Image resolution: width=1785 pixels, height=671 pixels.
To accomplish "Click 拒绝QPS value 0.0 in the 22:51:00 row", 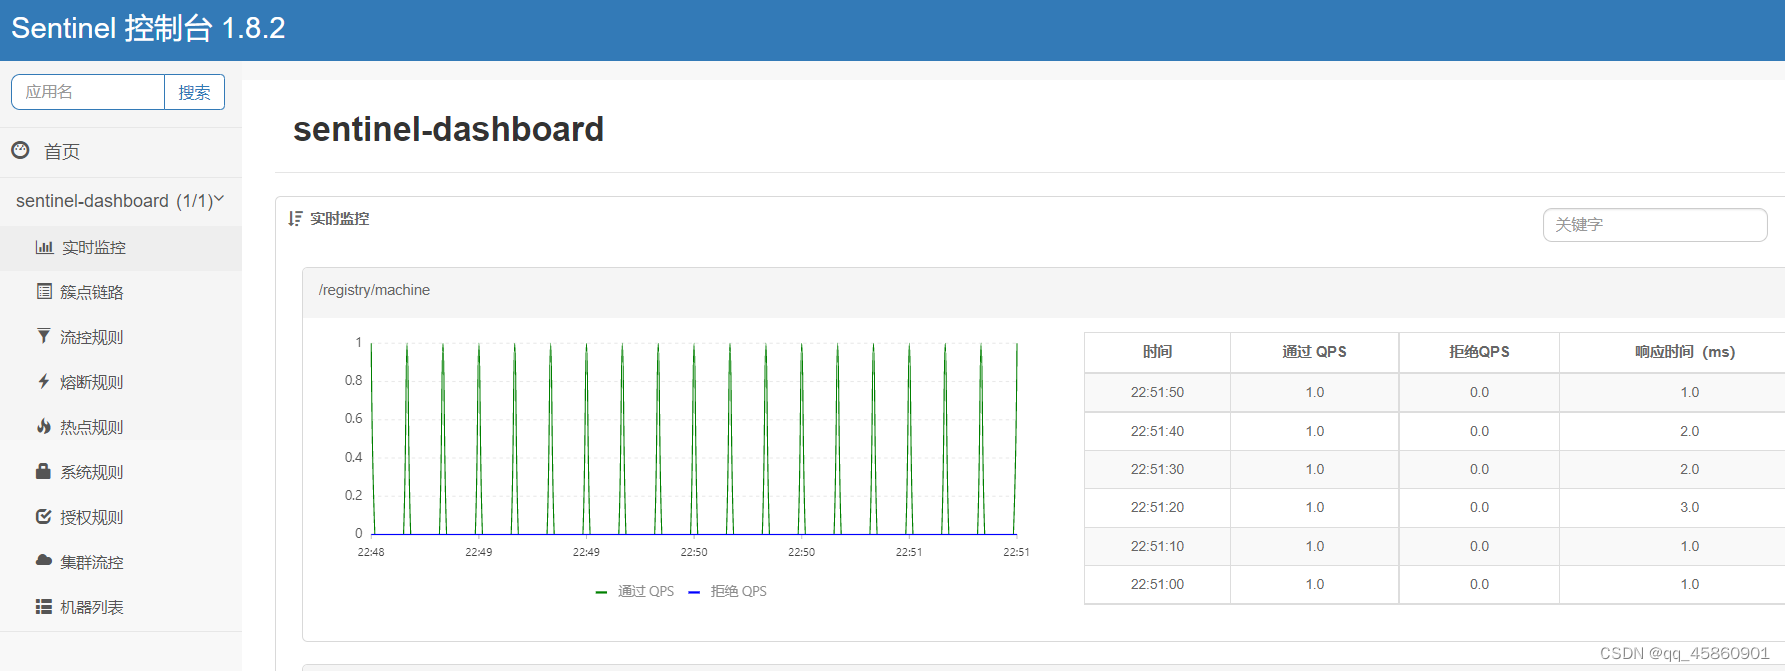I will click(x=1479, y=584).
